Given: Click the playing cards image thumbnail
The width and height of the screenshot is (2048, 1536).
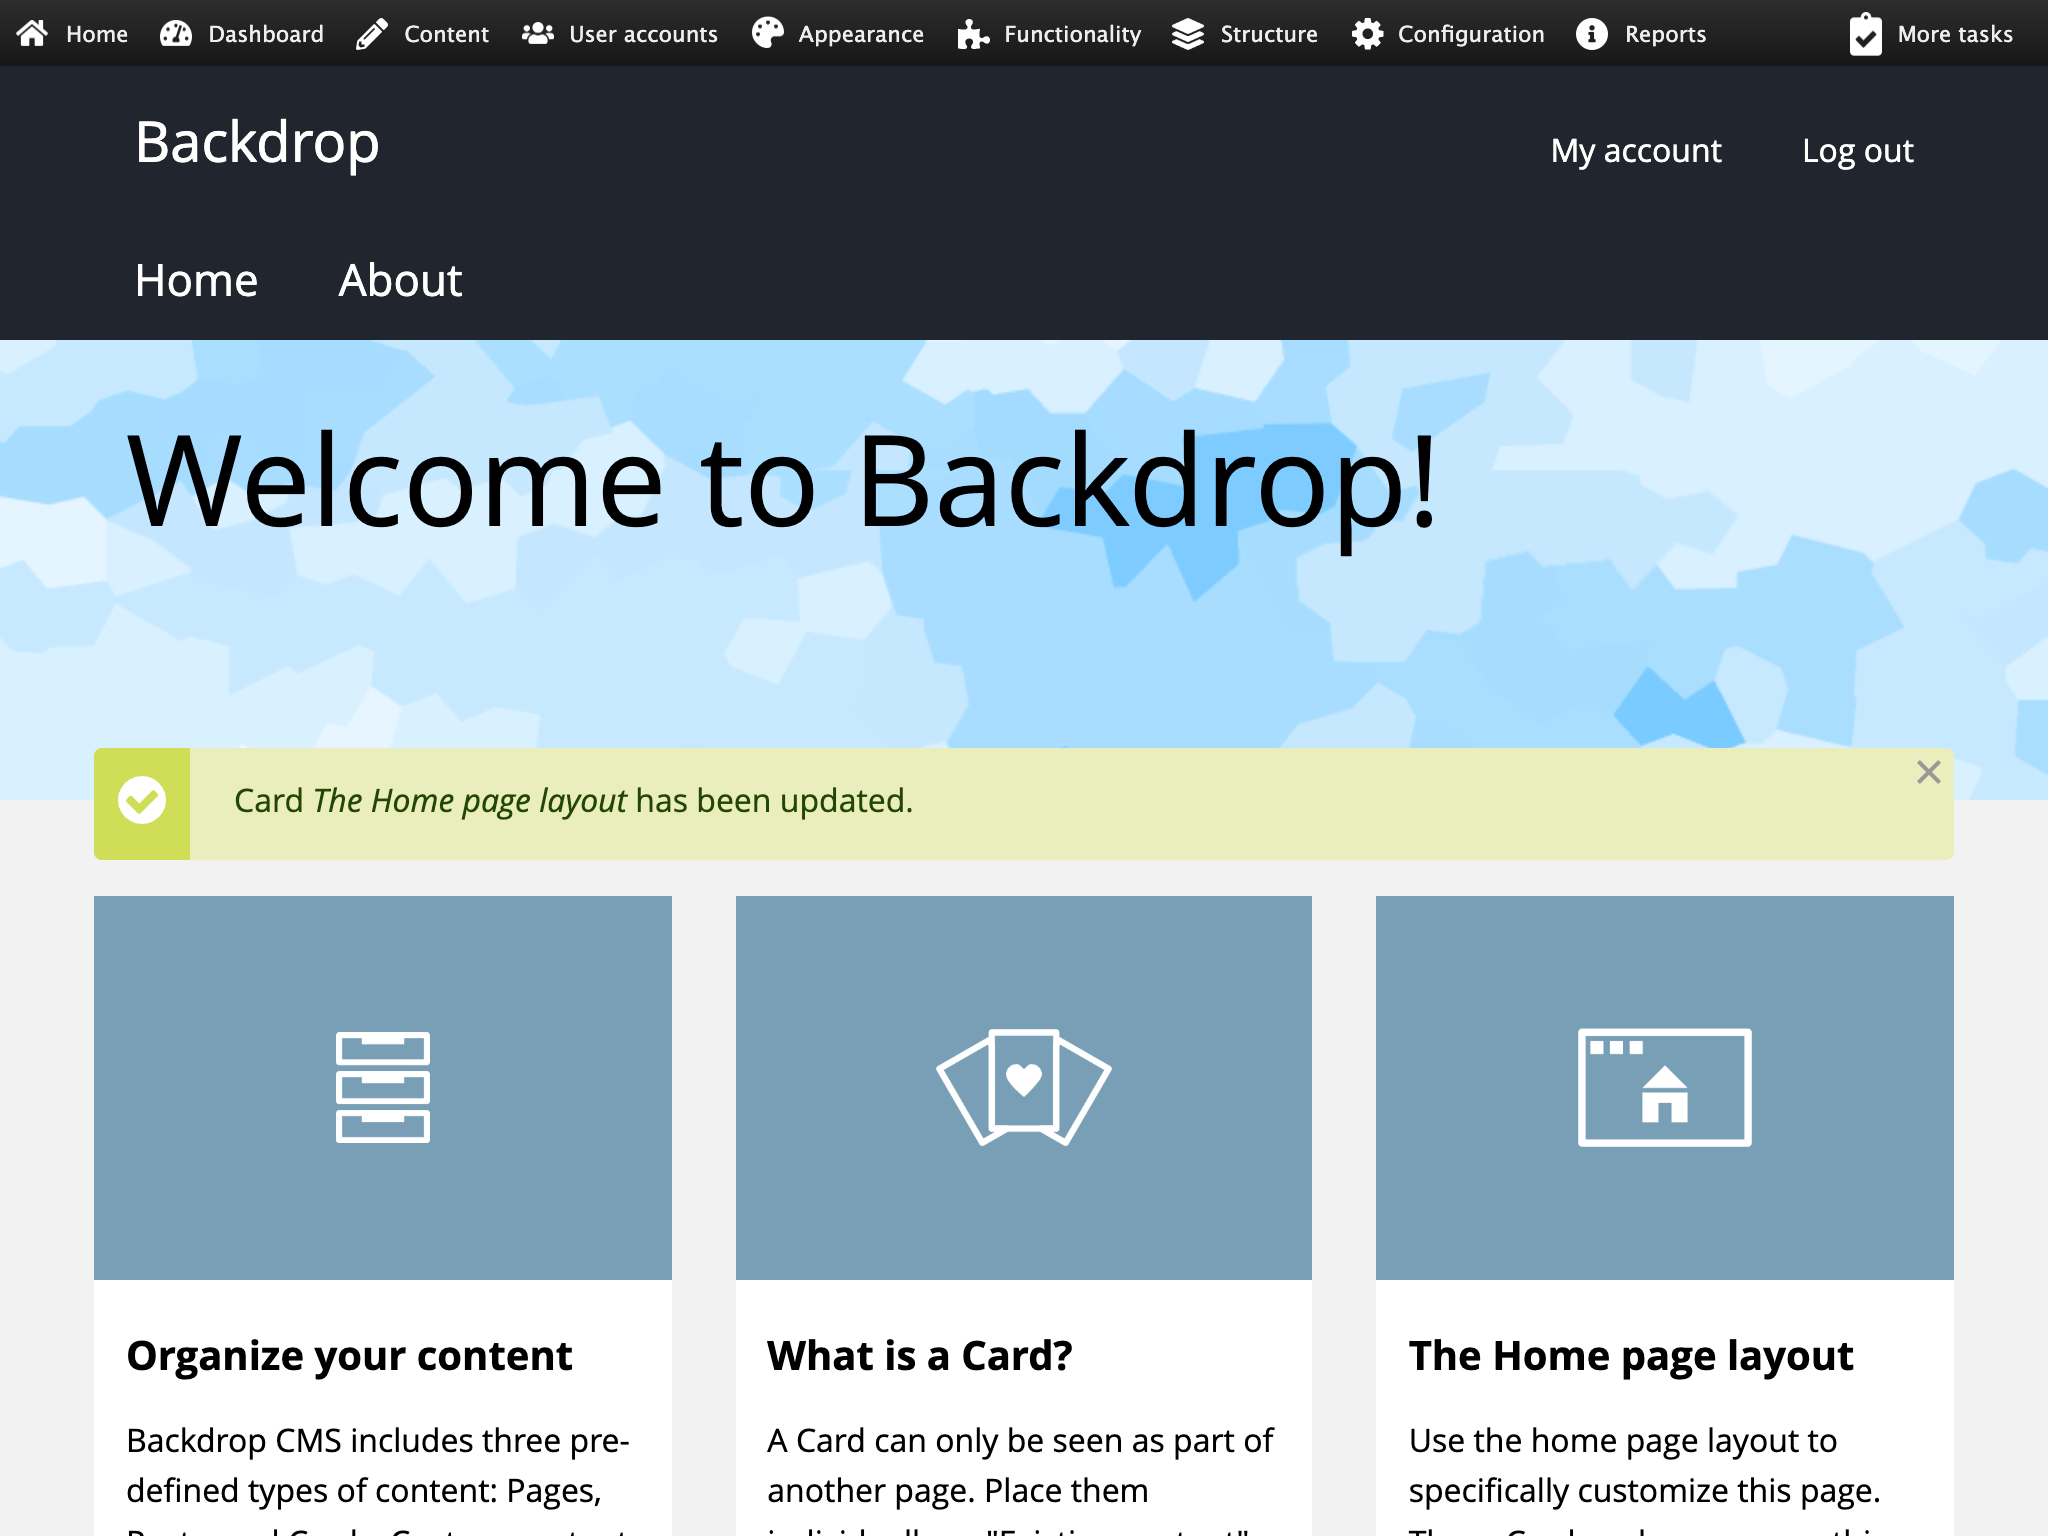Looking at the screenshot, I should point(1023,1089).
